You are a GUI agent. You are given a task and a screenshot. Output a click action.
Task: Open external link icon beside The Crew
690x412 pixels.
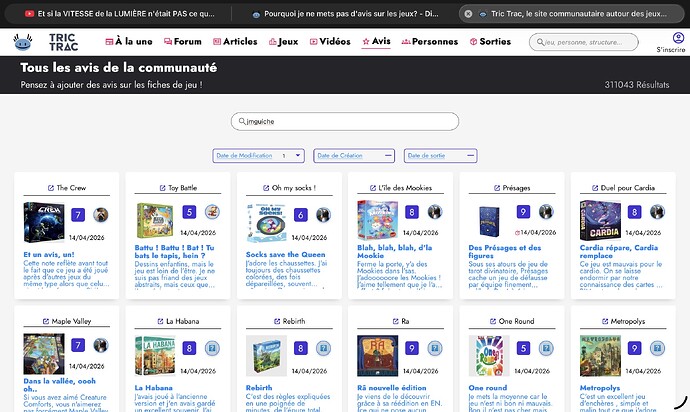(x=48, y=187)
